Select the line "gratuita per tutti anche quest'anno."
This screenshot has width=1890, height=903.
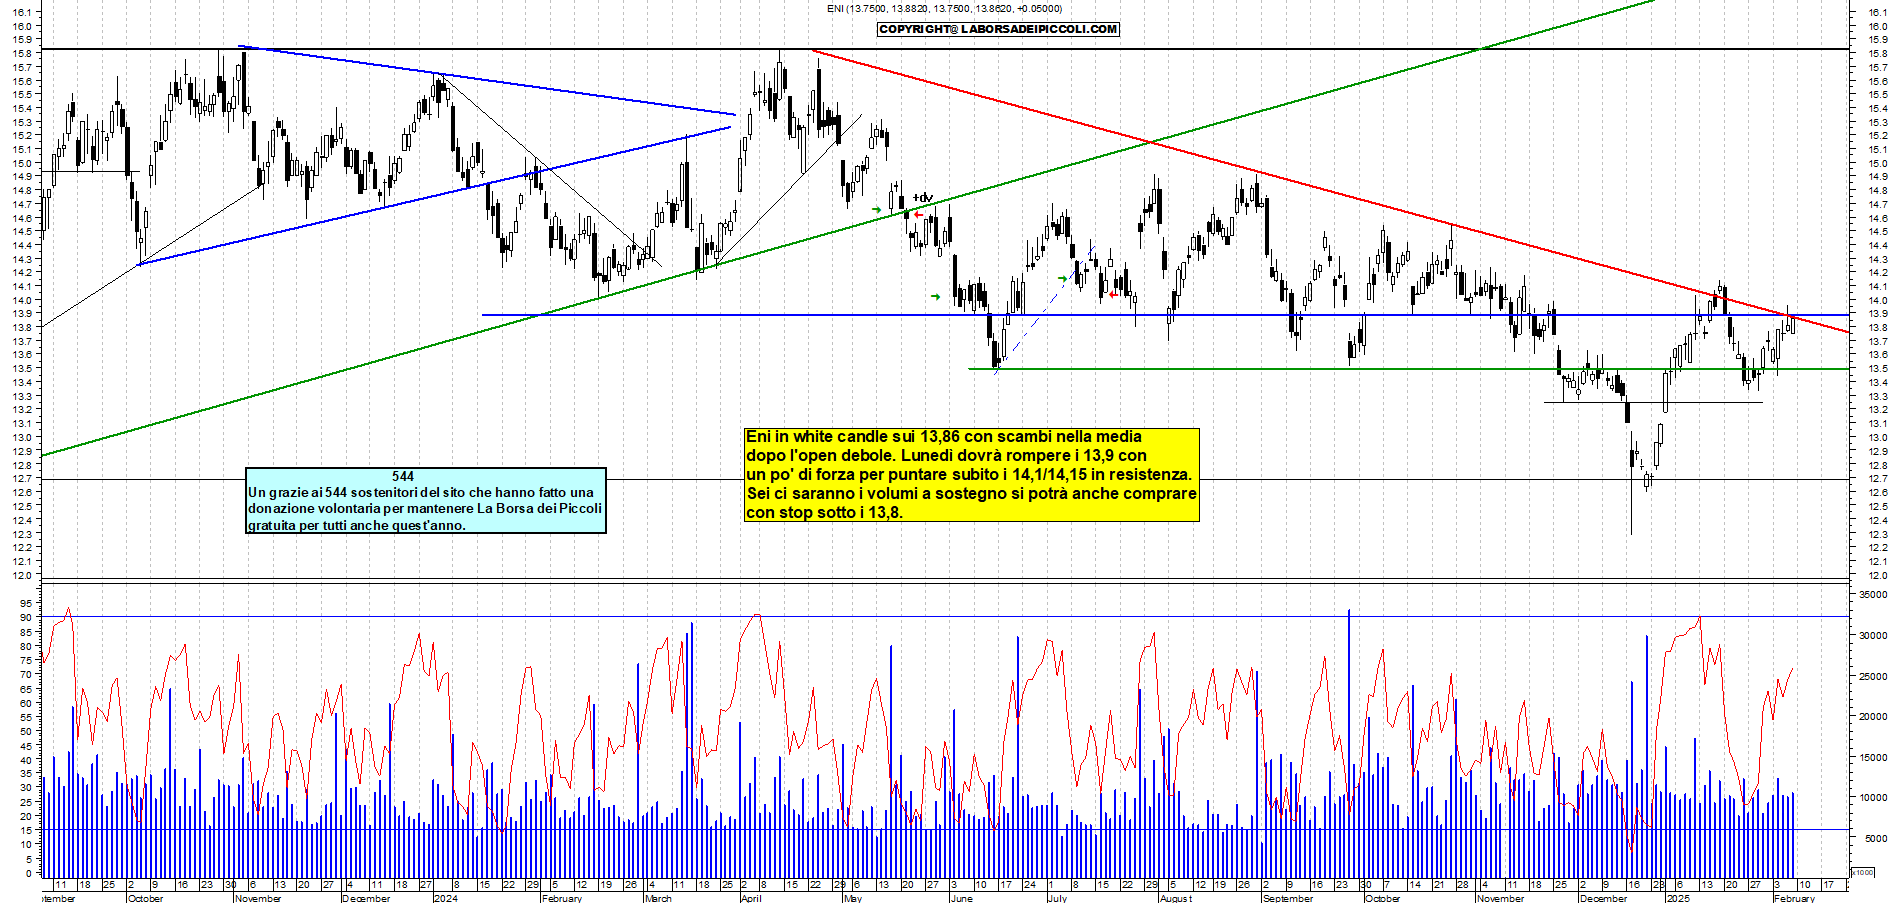pos(357,525)
